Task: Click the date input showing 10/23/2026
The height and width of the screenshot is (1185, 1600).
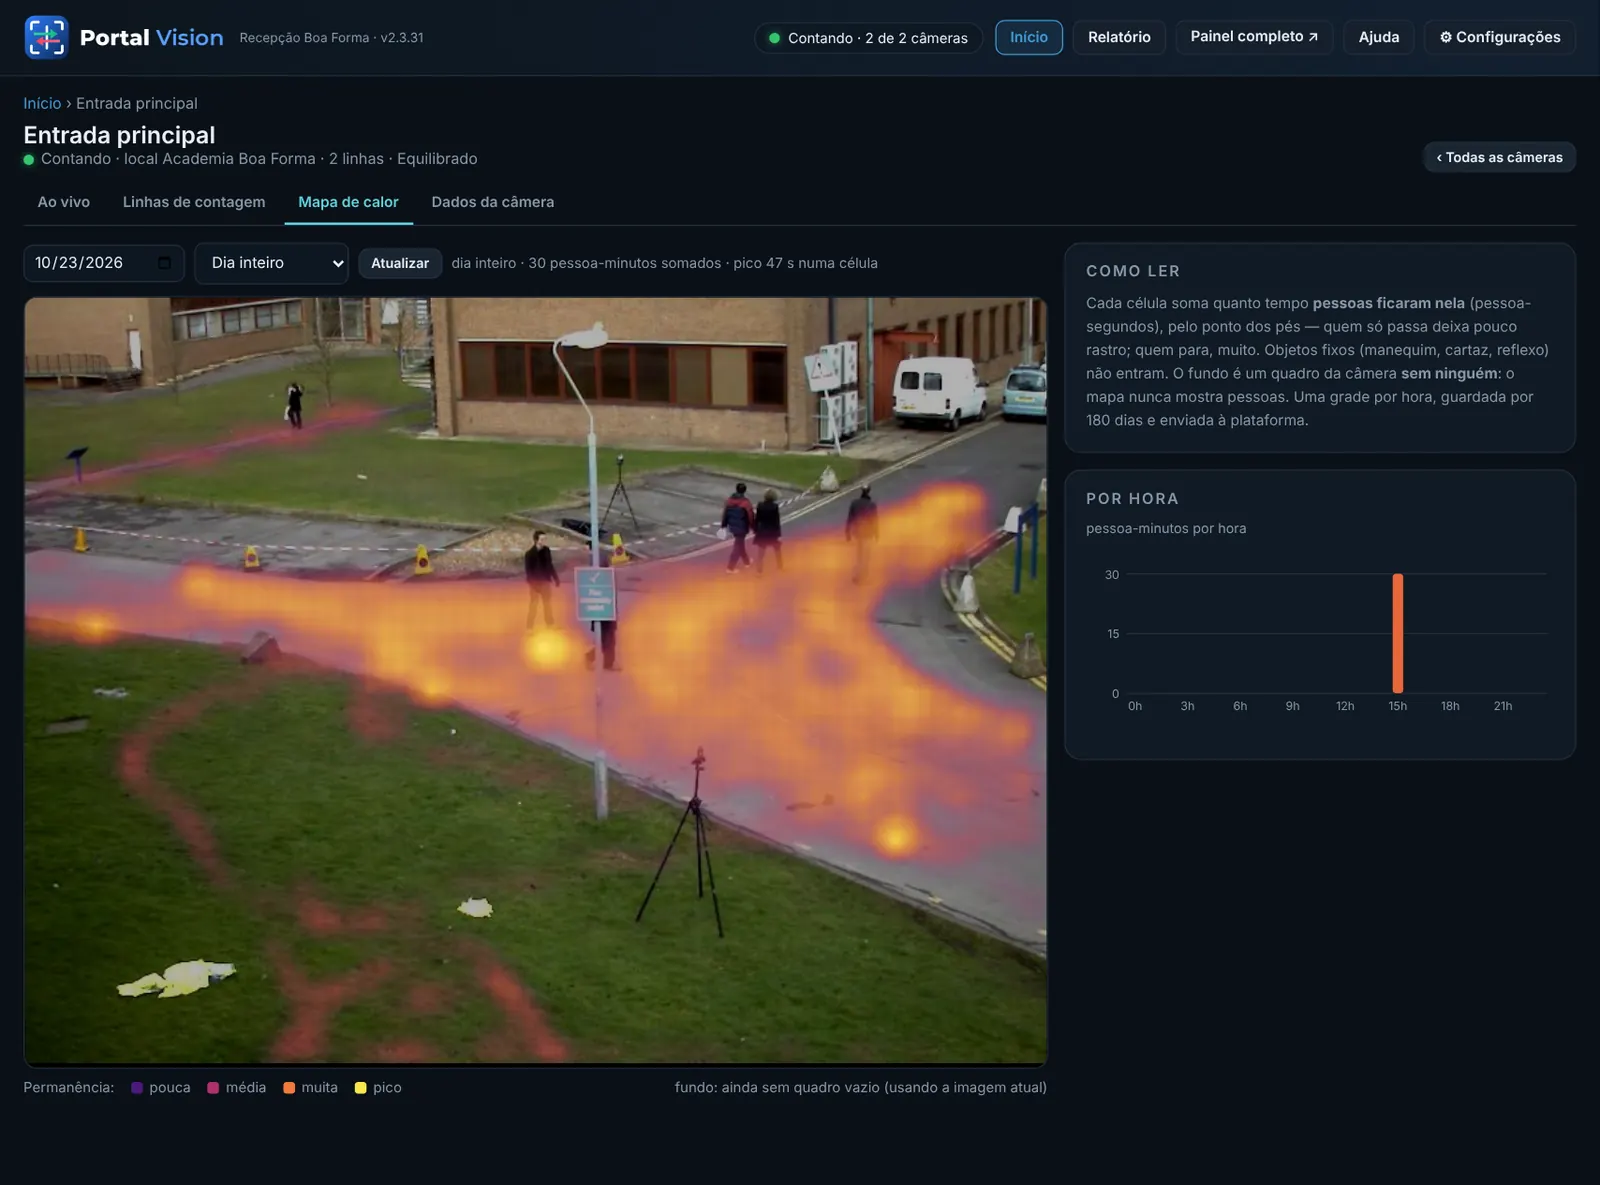Action: [104, 263]
